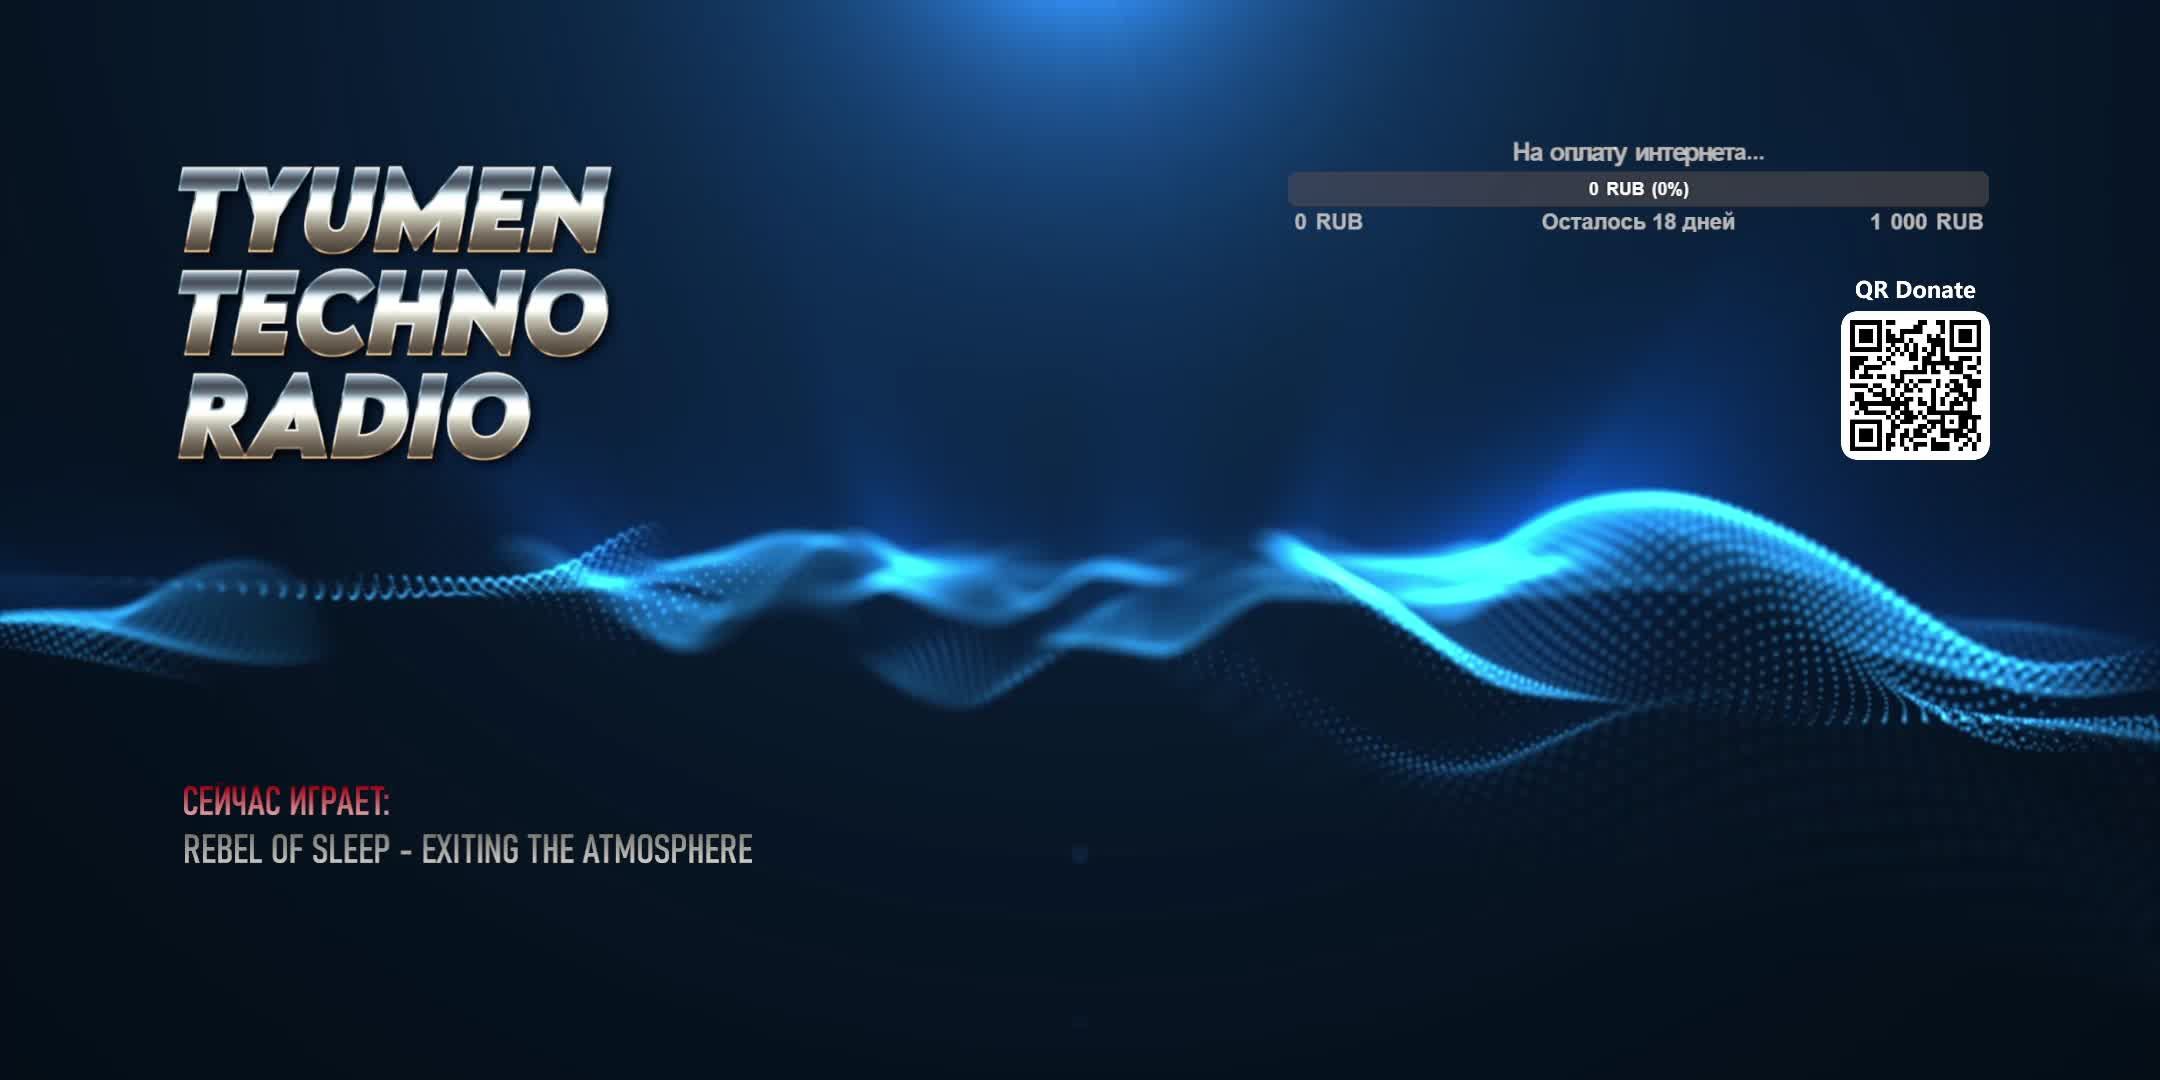
Task: Click the QR code's bottom-left finder square
Action: [x=1865, y=435]
